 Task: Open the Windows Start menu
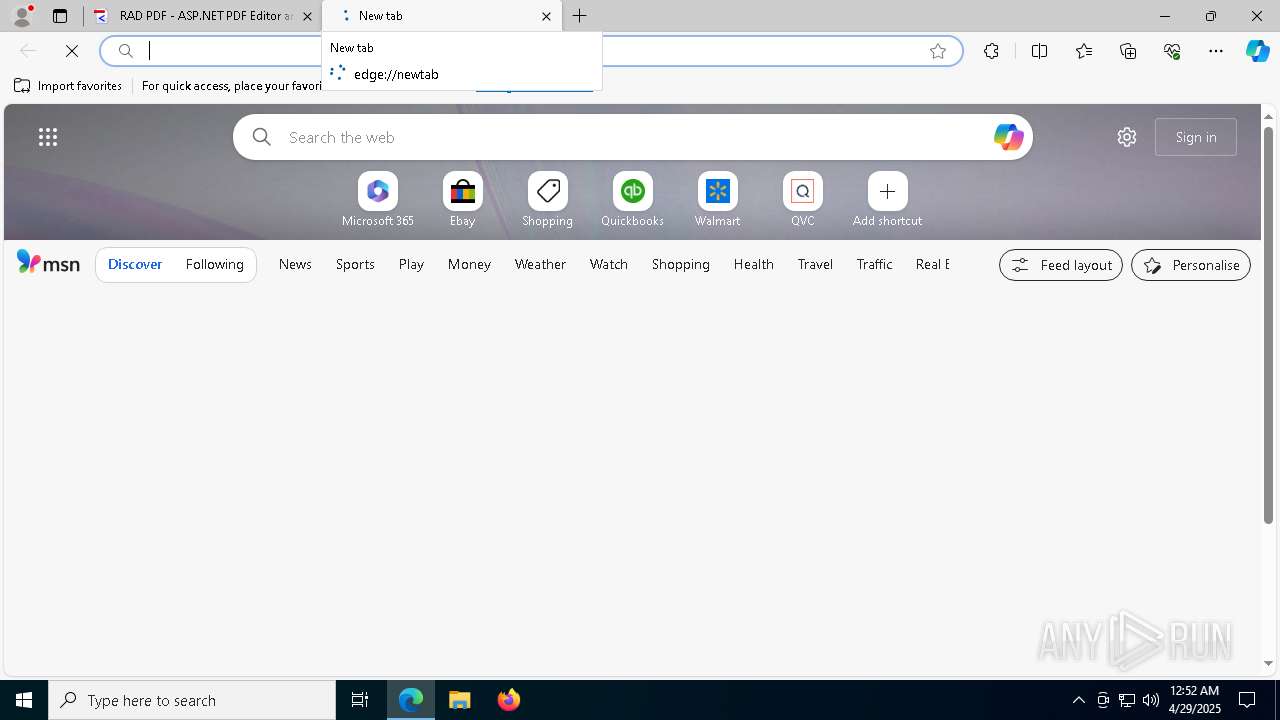[24, 700]
